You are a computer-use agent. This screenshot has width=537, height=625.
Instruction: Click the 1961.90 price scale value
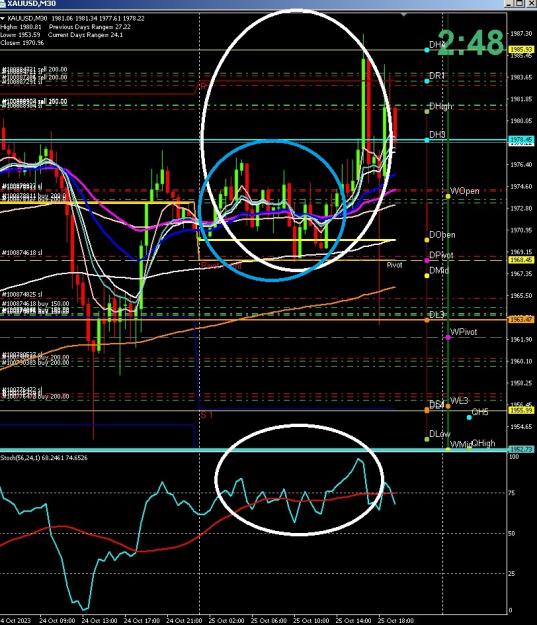tap(521, 340)
